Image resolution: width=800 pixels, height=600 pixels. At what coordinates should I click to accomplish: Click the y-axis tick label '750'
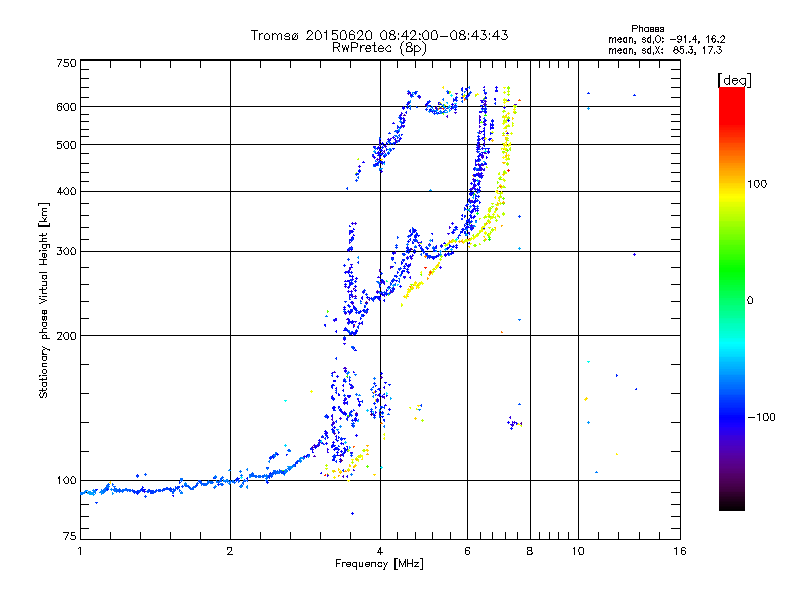coord(66,63)
